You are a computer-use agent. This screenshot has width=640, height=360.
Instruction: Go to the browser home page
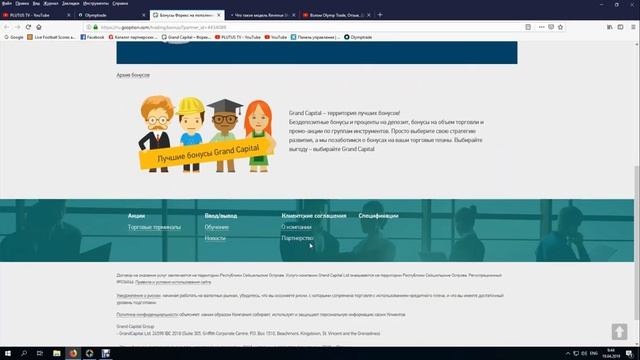point(39,27)
